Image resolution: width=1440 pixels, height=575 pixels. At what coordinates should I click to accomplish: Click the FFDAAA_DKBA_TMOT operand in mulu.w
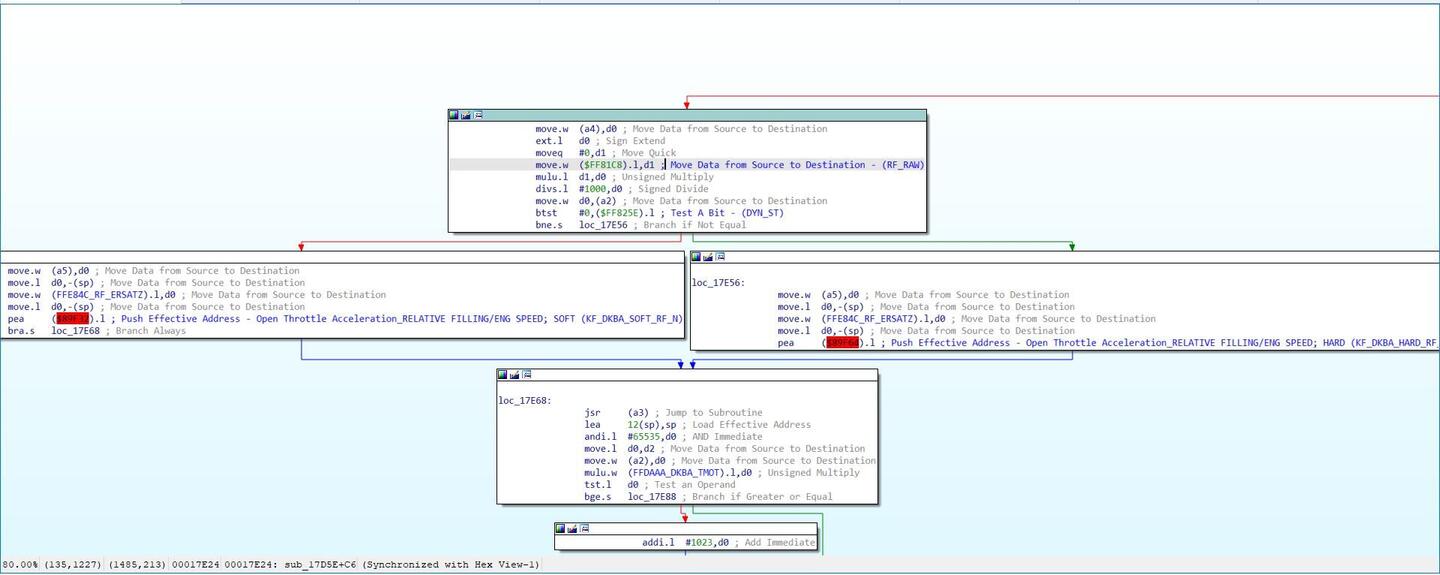click(x=677, y=473)
